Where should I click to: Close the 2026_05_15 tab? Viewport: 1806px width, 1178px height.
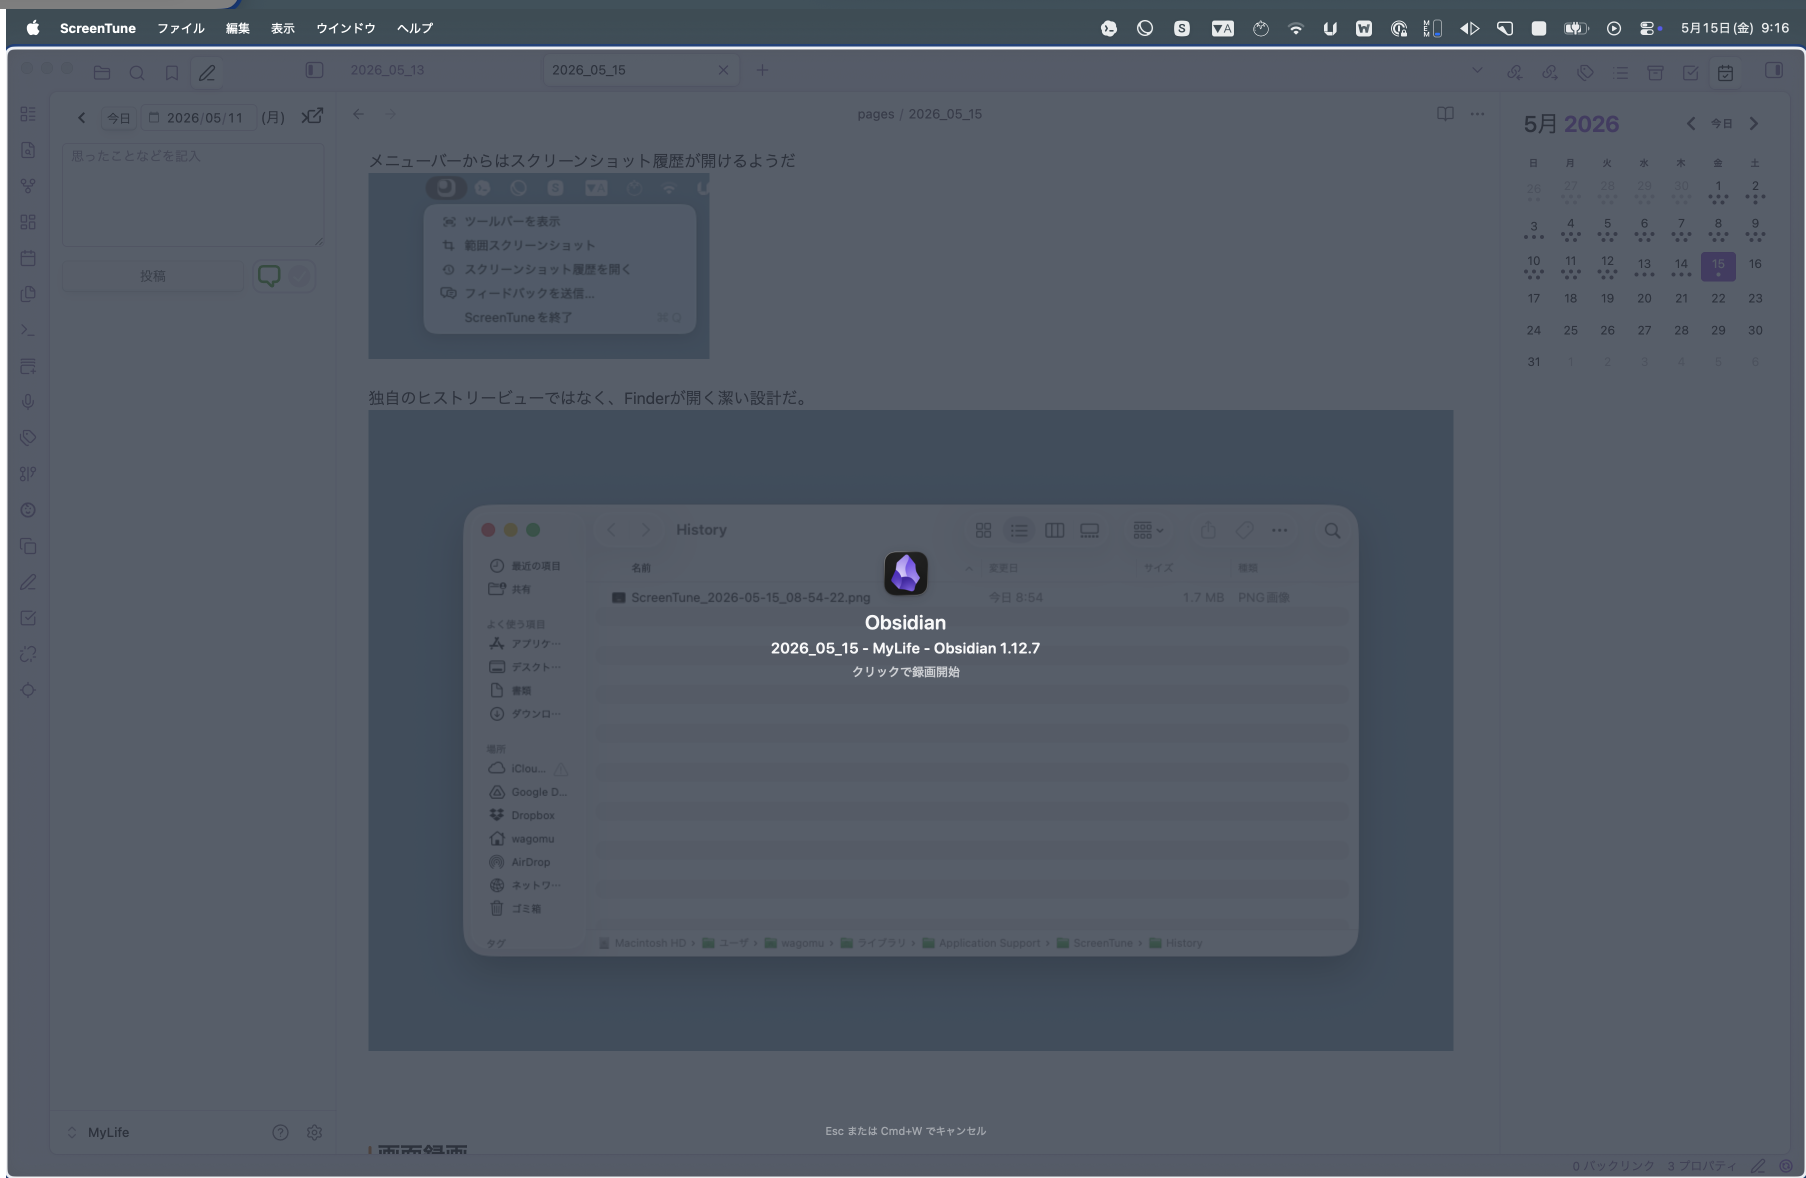[723, 70]
